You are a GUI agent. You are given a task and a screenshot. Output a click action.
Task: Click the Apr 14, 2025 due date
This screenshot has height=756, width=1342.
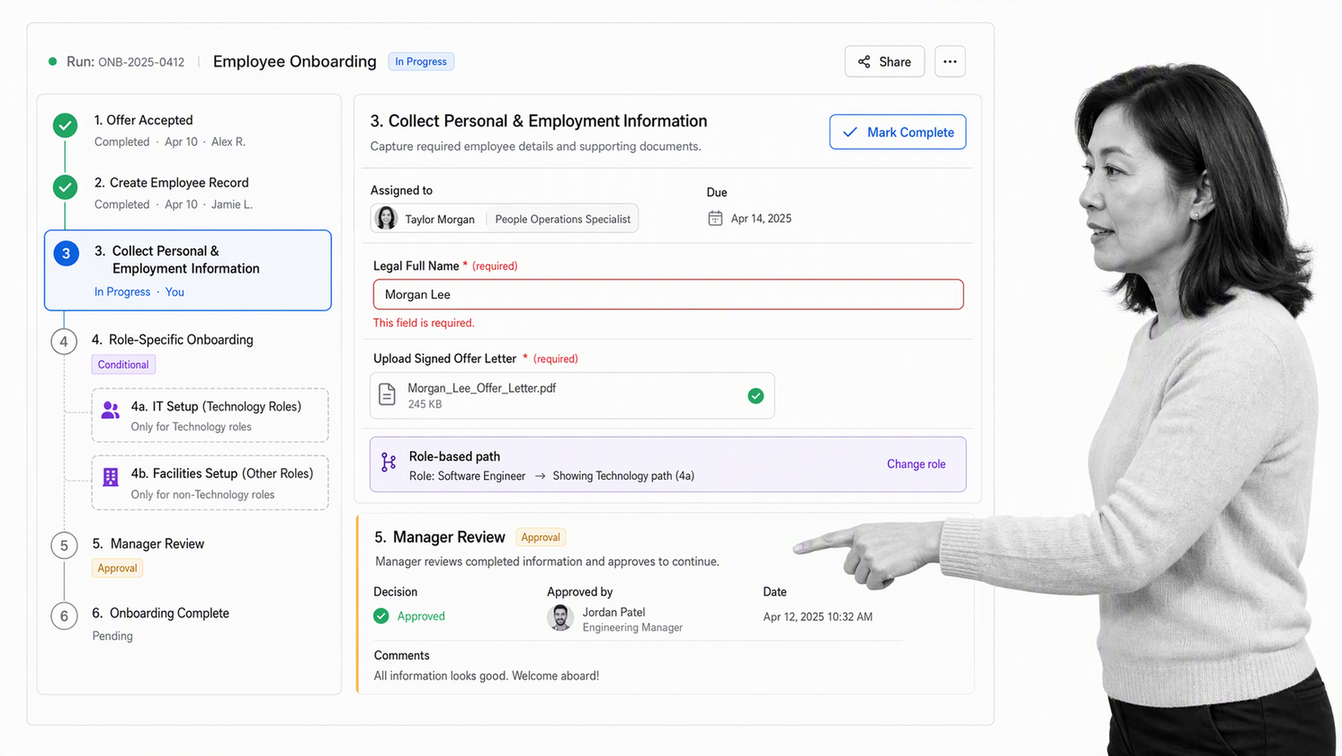[761, 219]
